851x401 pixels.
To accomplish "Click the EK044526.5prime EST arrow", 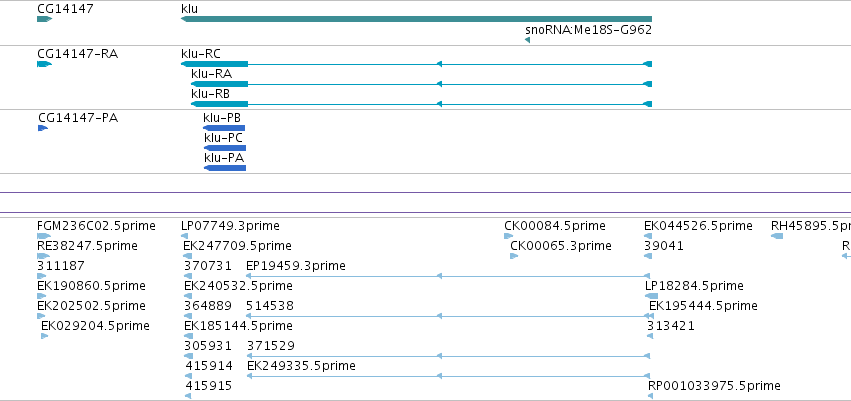I will coord(648,236).
